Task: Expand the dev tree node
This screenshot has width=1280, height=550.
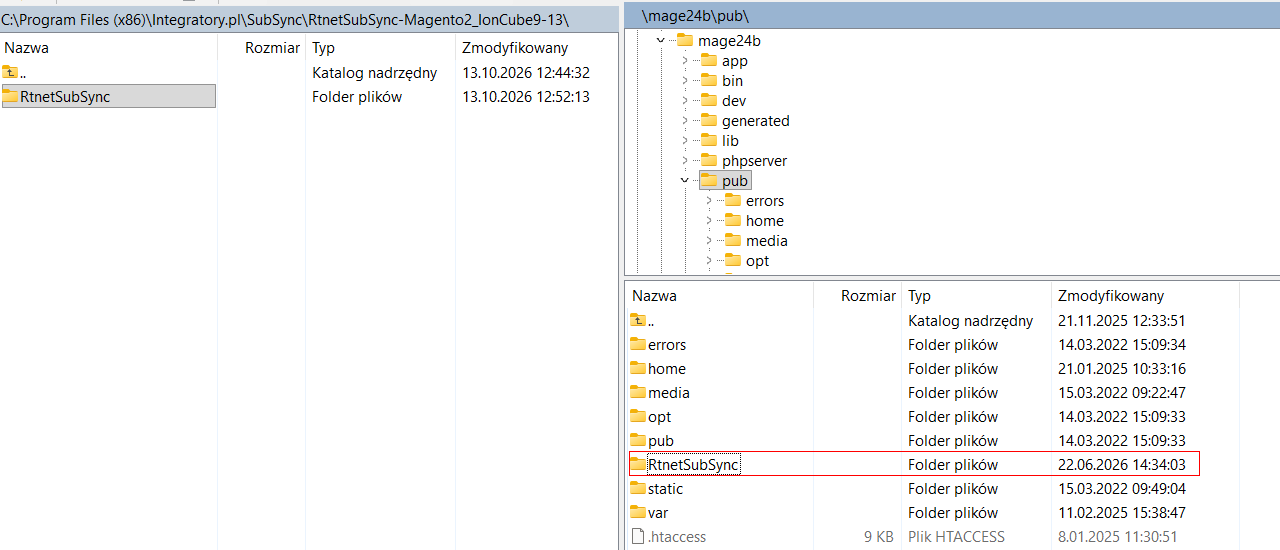Action: (x=685, y=100)
